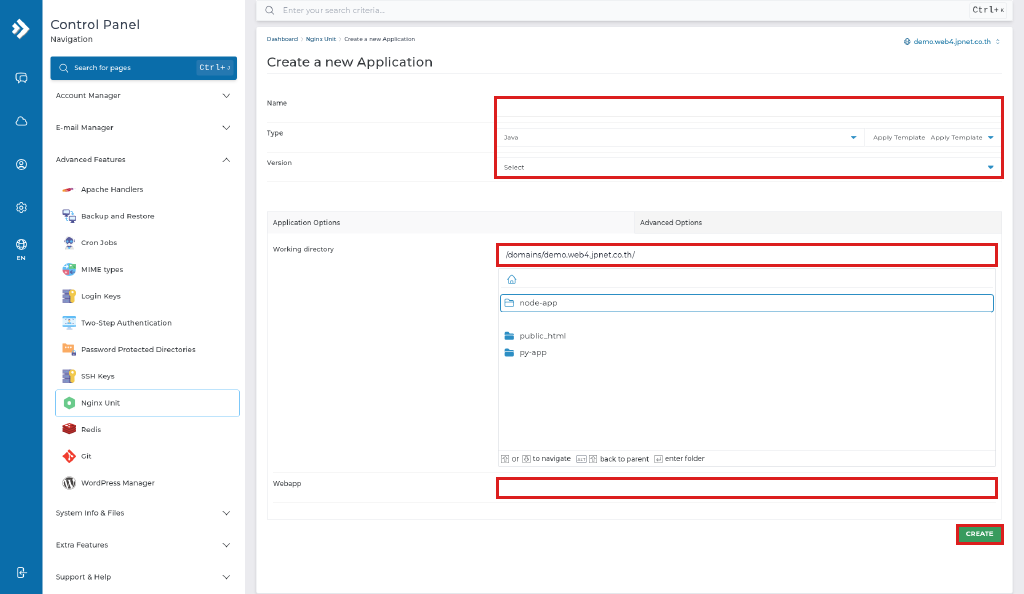Expand the System Info & Files section

[144, 513]
